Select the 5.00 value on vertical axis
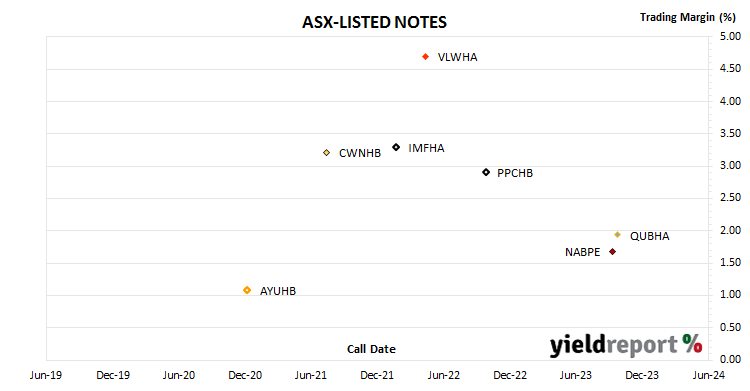Viewport: 750px width, 391px height. (x=730, y=36)
